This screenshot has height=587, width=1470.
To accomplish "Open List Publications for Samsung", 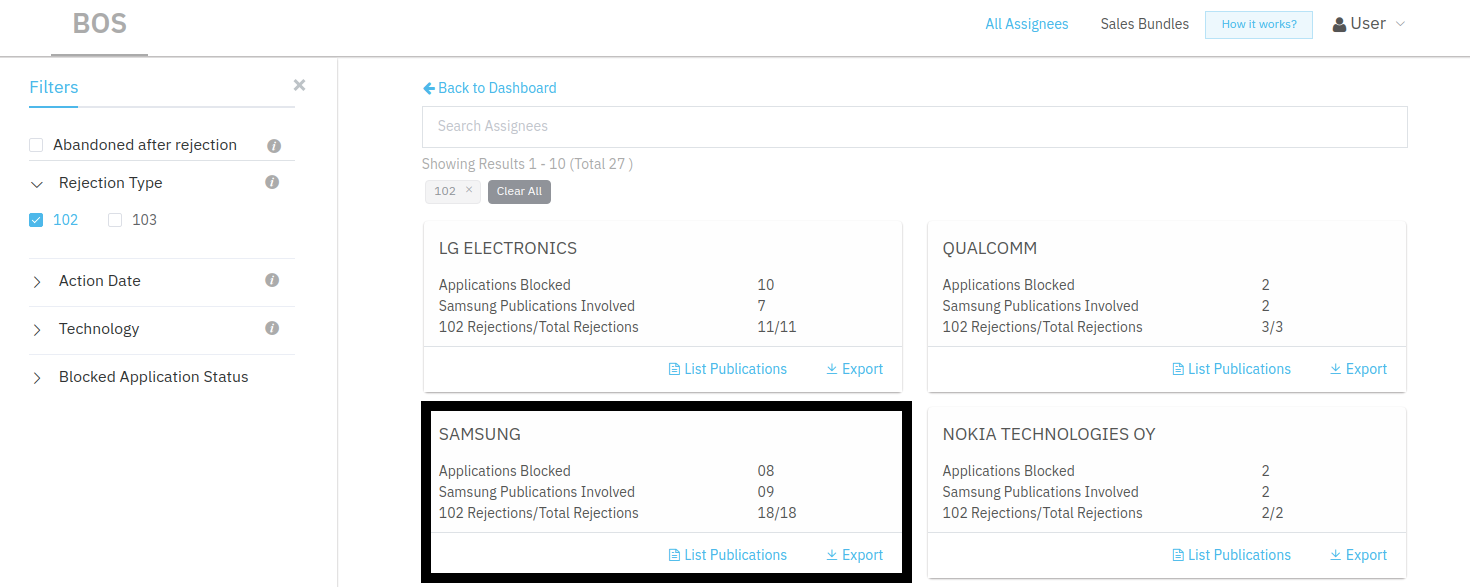I will [728, 555].
